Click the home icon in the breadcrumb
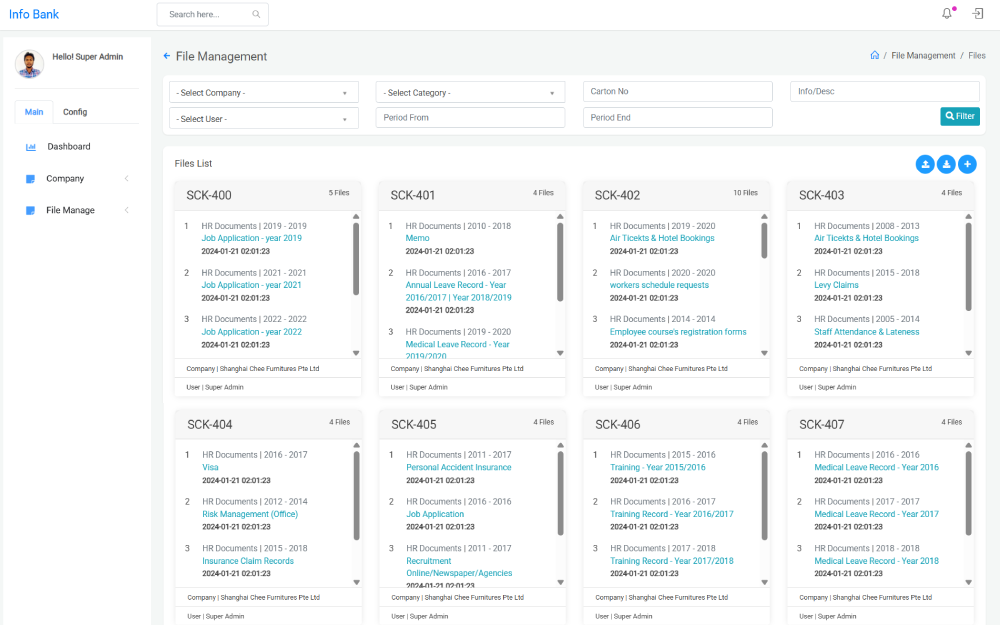 [875, 55]
